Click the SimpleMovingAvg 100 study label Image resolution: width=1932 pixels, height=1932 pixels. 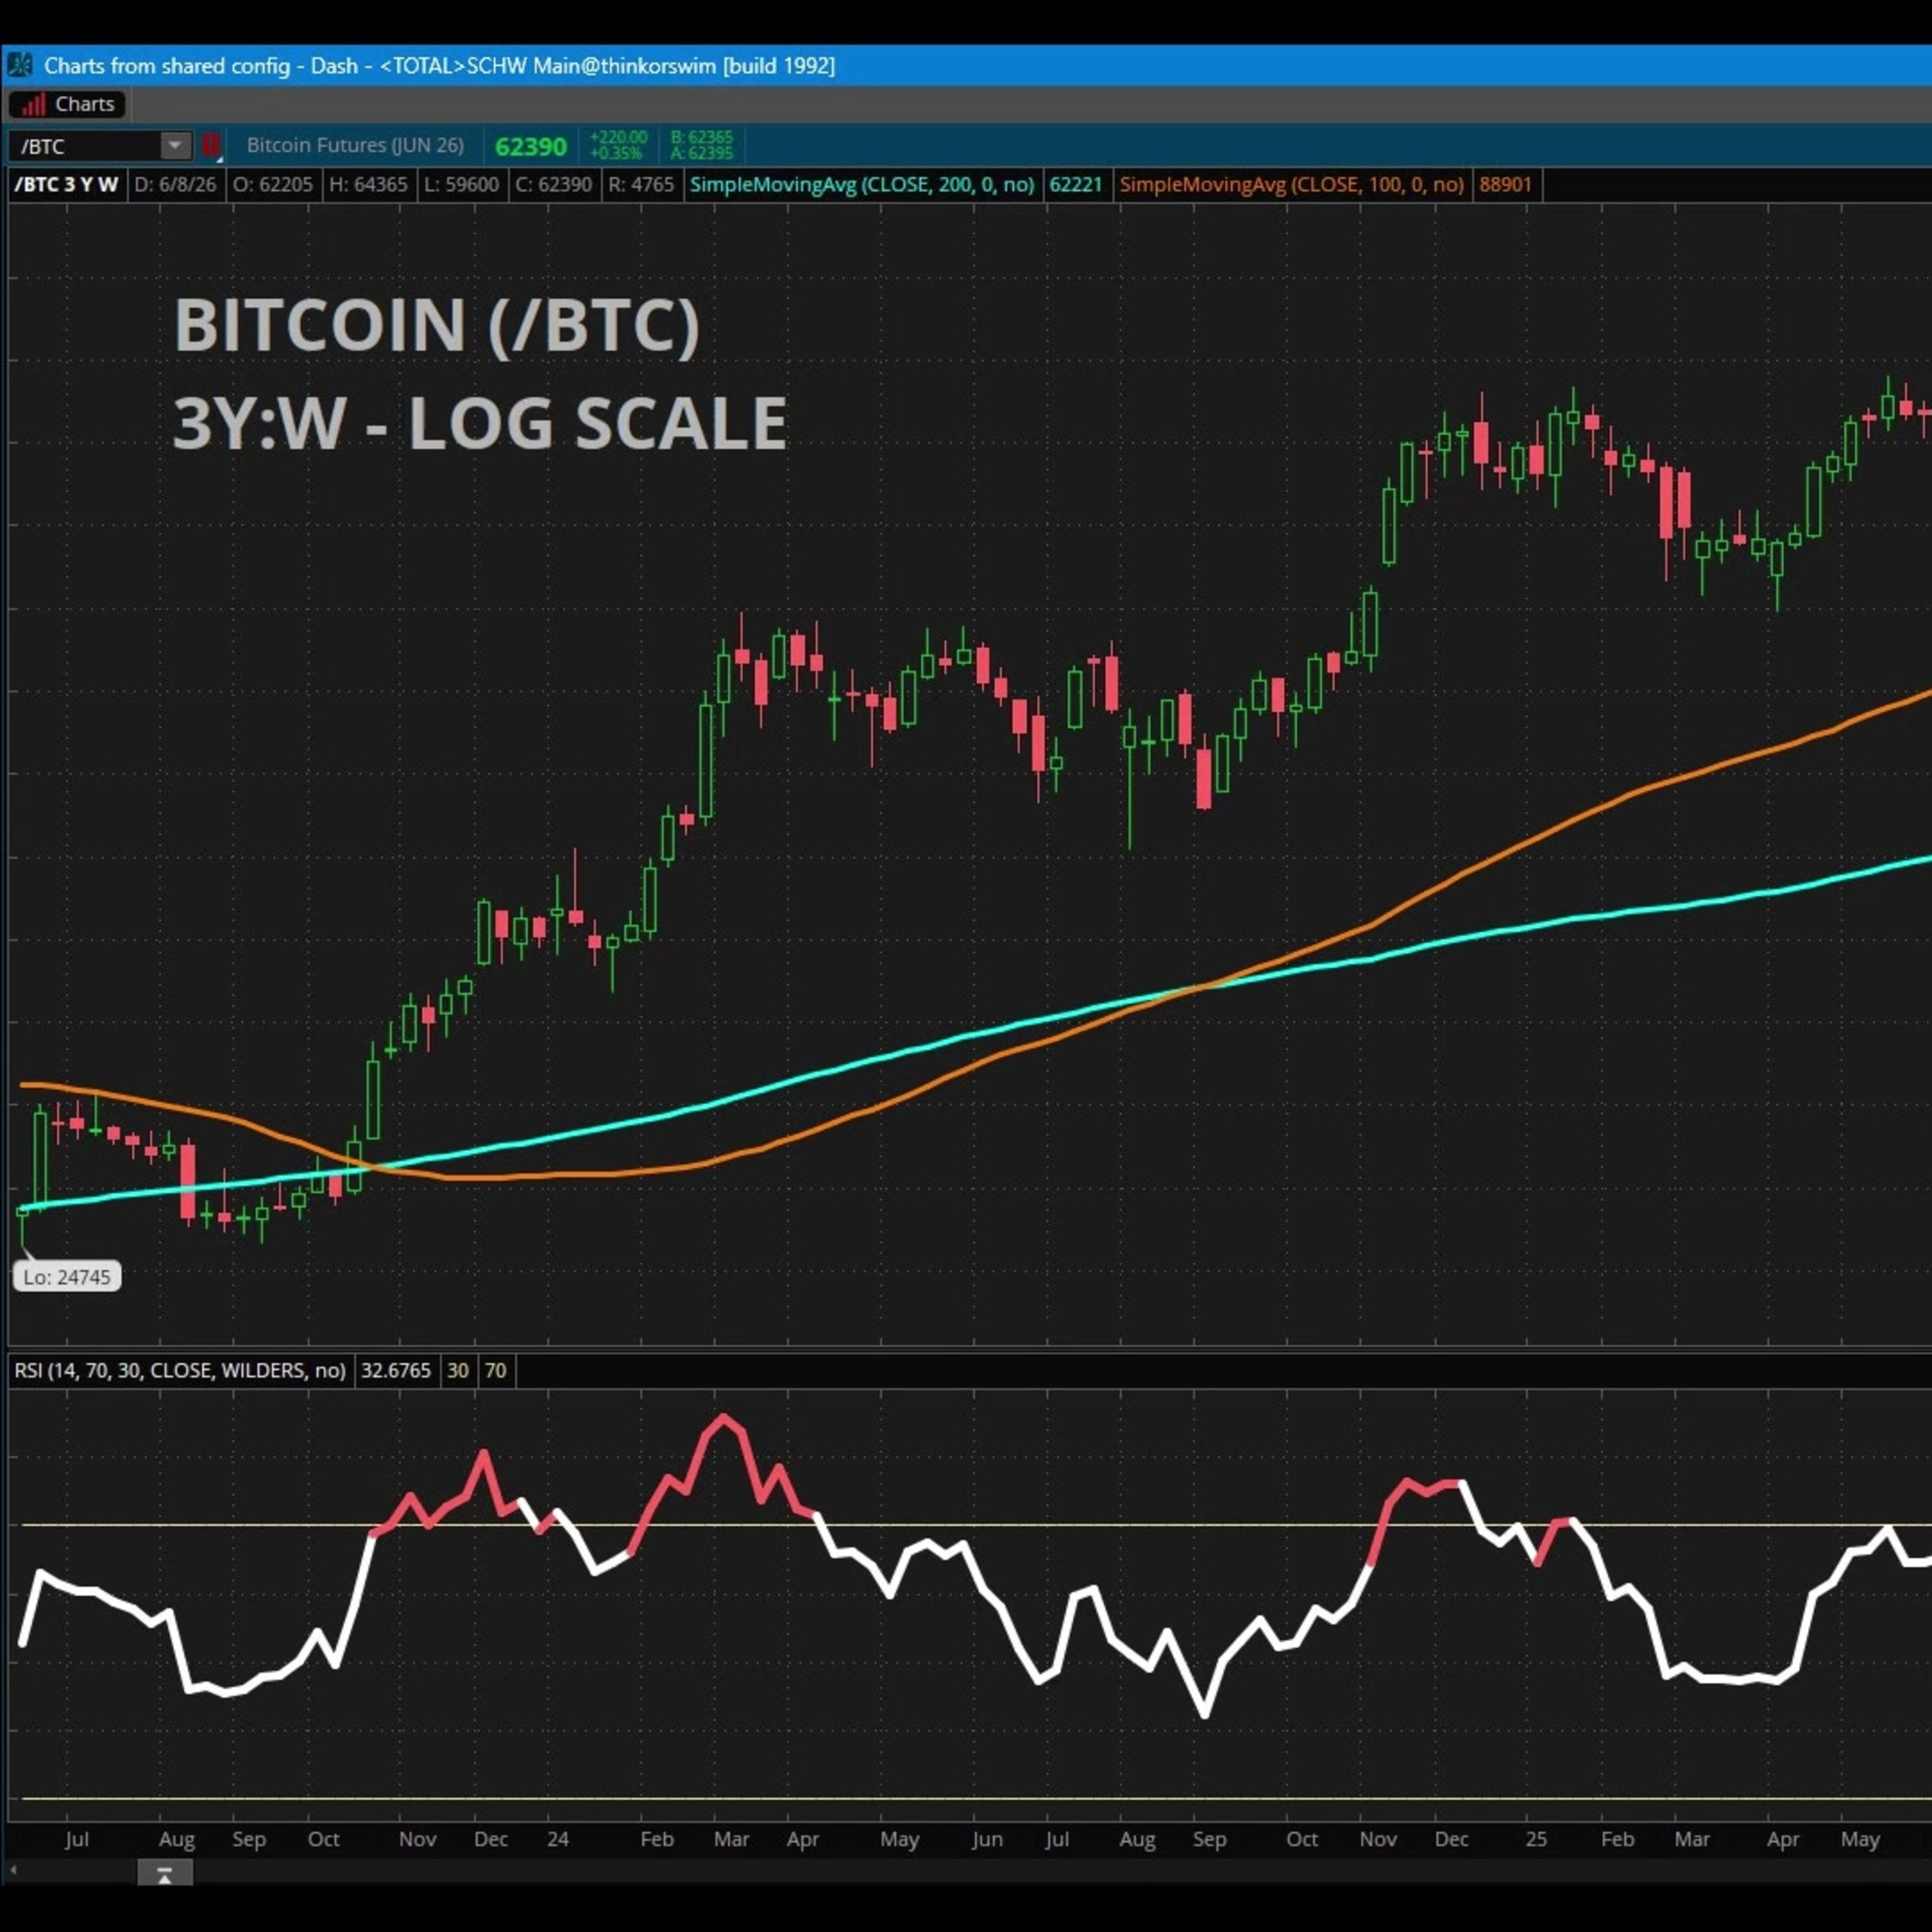click(1292, 184)
